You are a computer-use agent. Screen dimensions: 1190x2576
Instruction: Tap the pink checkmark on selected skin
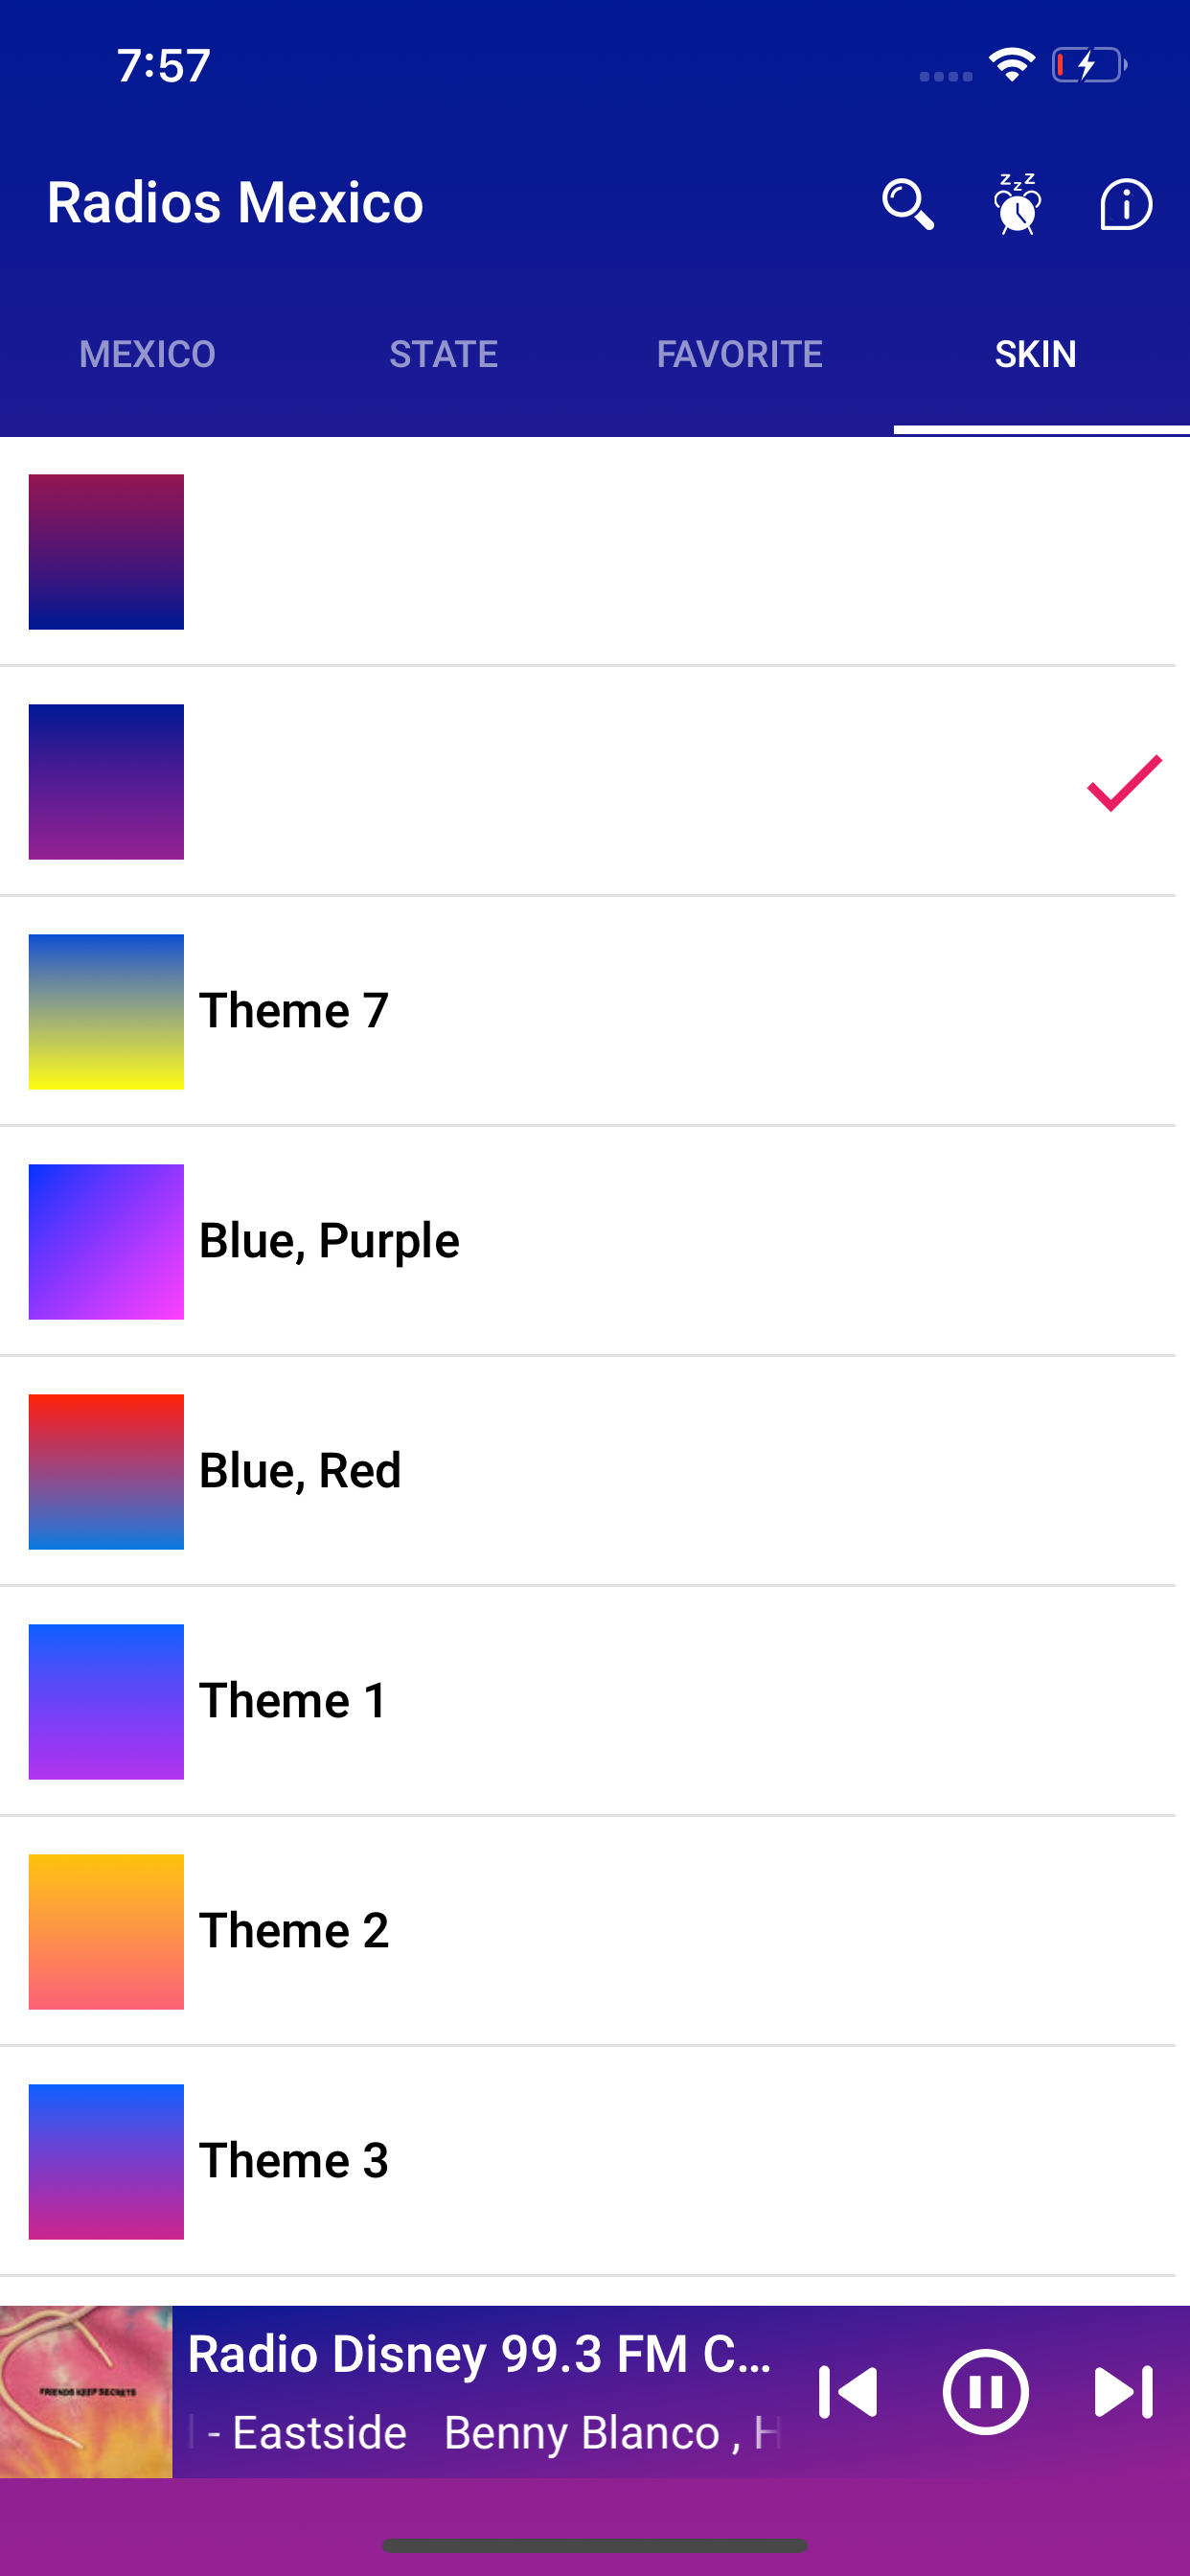(1124, 782)
